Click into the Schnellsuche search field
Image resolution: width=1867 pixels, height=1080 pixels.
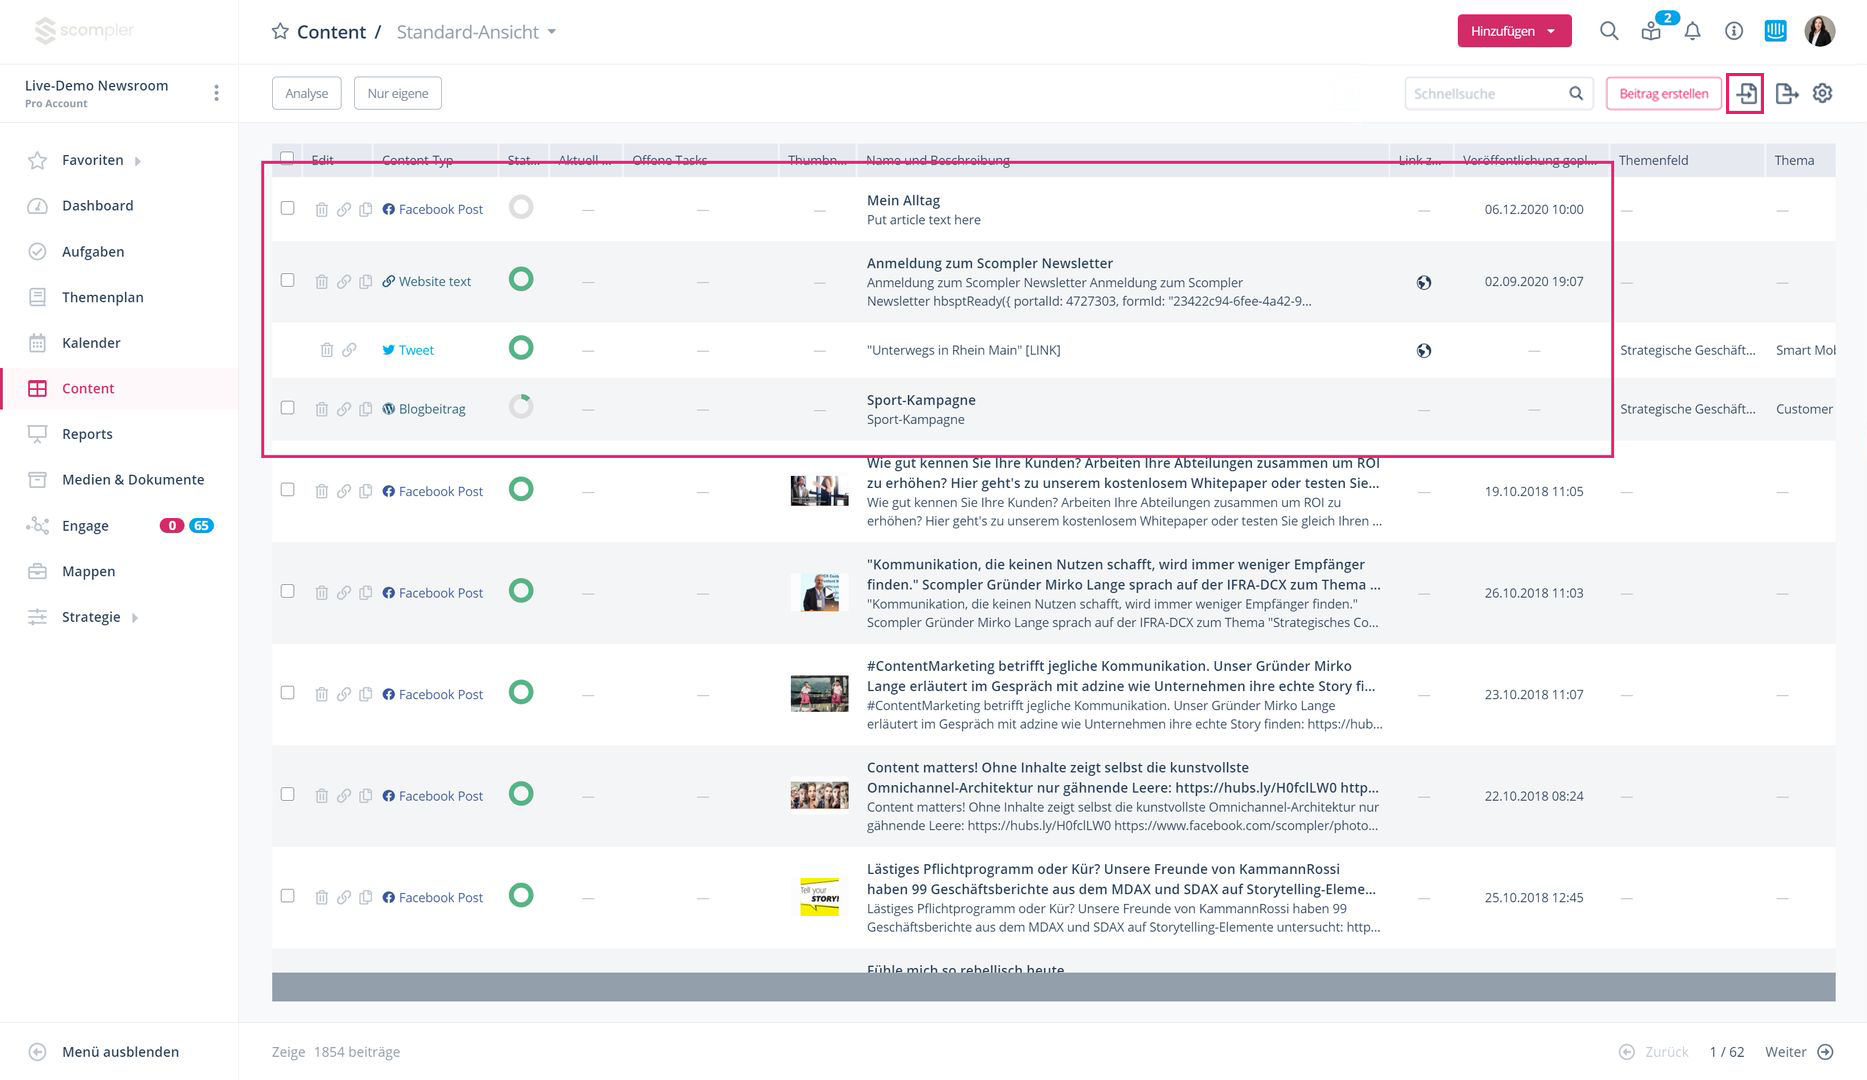click(x=1486, y=94)
